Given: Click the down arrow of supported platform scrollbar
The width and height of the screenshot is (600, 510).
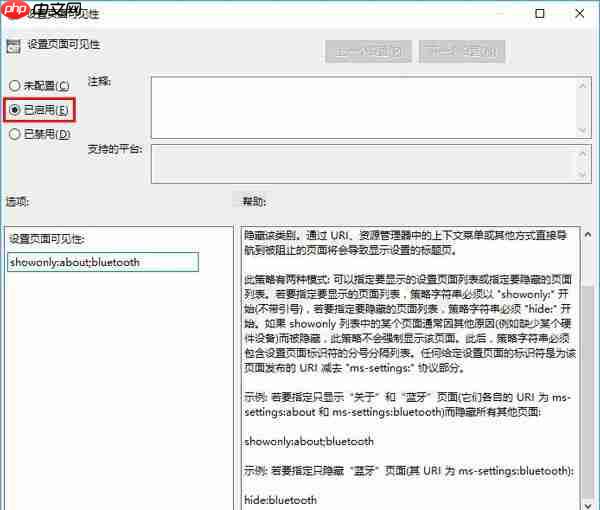Looking at the screenshot, I should [583, 174].
